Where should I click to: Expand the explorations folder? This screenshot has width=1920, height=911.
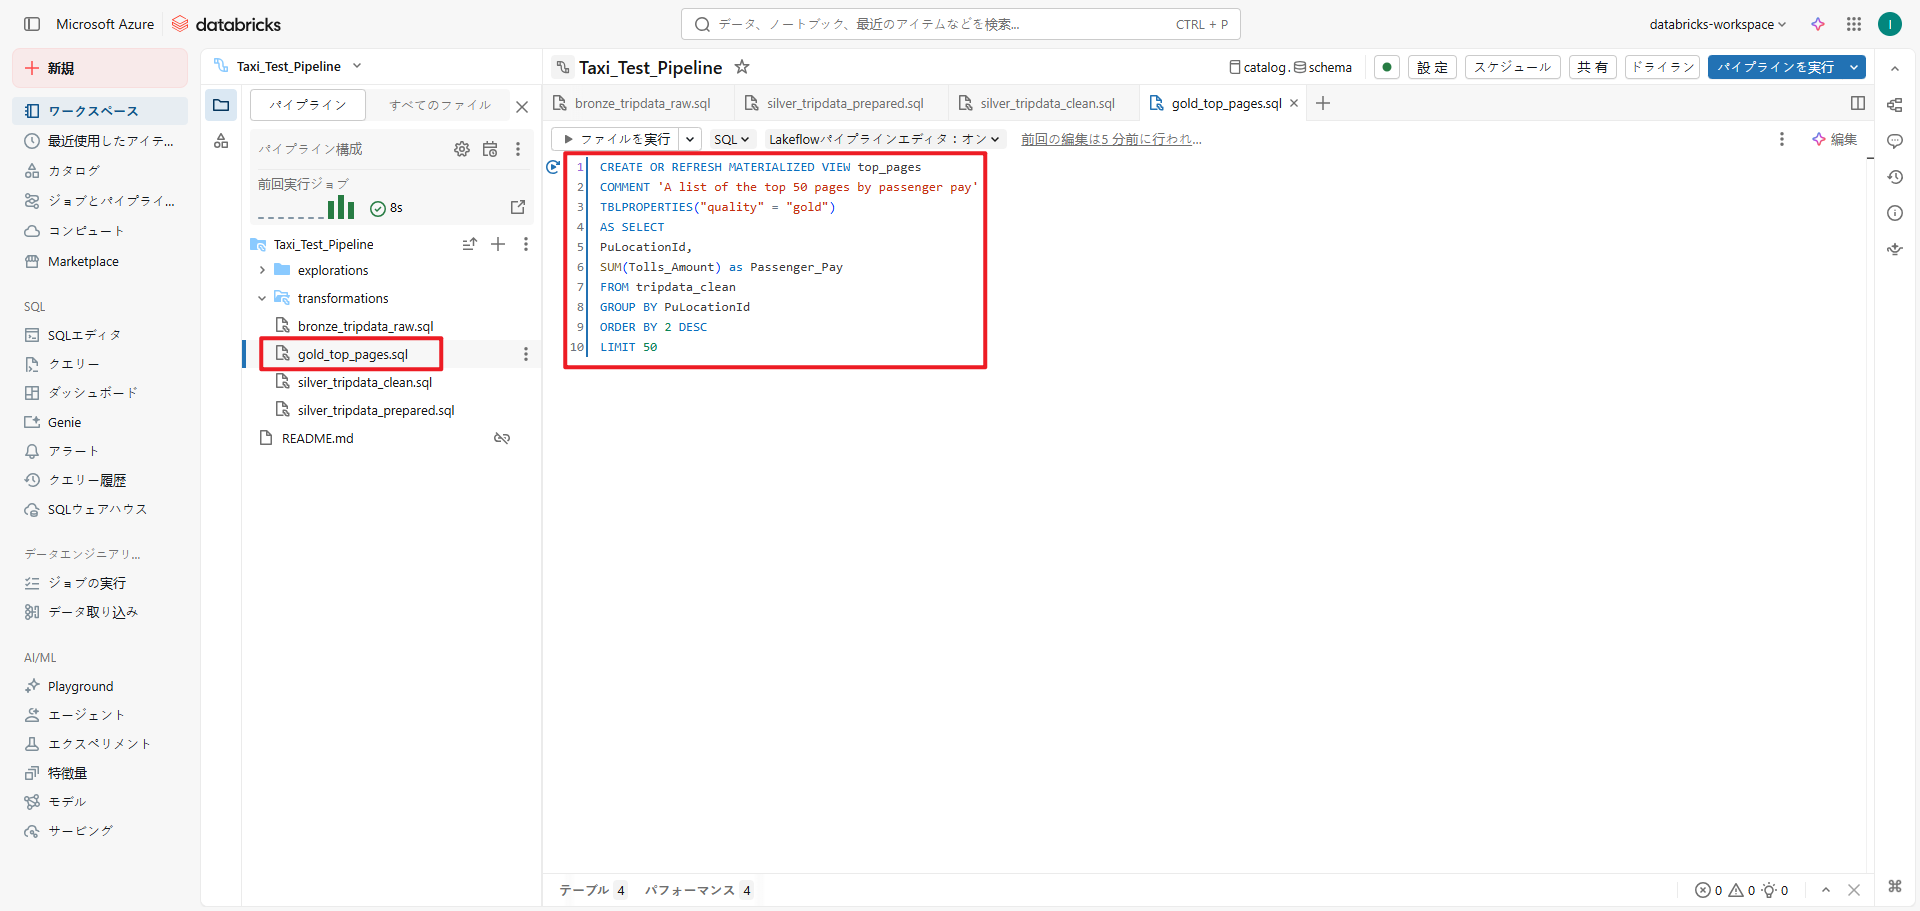262,270
